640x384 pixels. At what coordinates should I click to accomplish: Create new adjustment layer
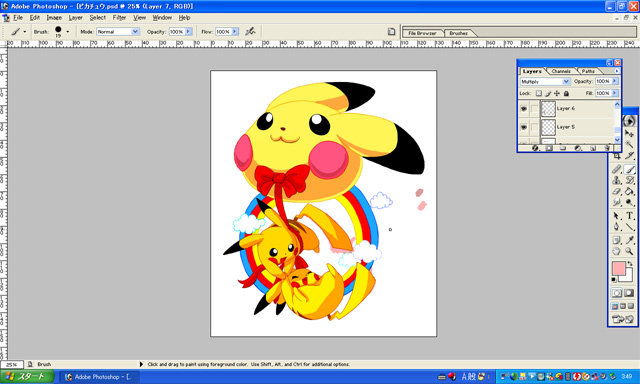pos(578,148)
